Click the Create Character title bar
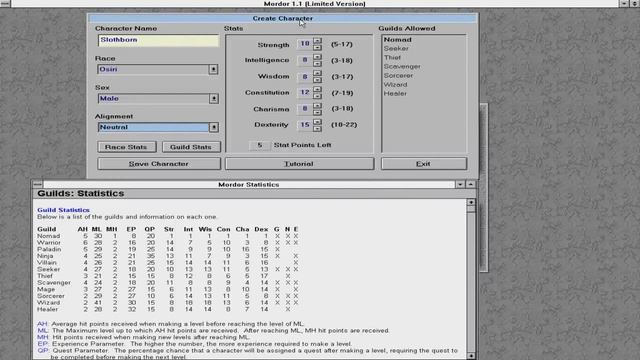This screenshot has width=640, height=360. [x=282, y=18]
